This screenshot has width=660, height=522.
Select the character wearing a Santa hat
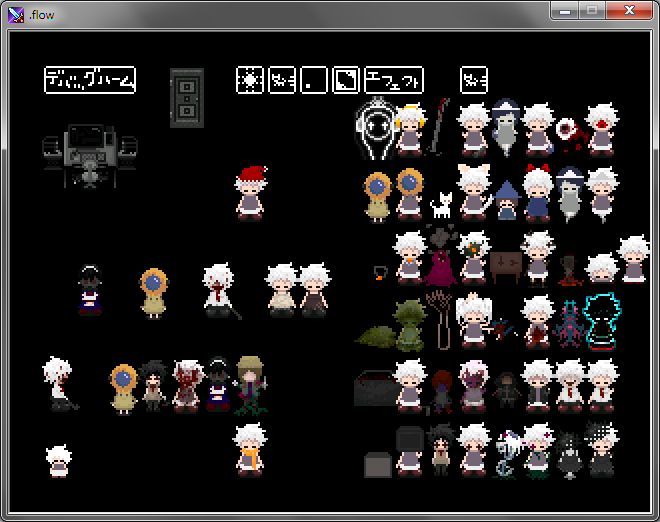251,193
